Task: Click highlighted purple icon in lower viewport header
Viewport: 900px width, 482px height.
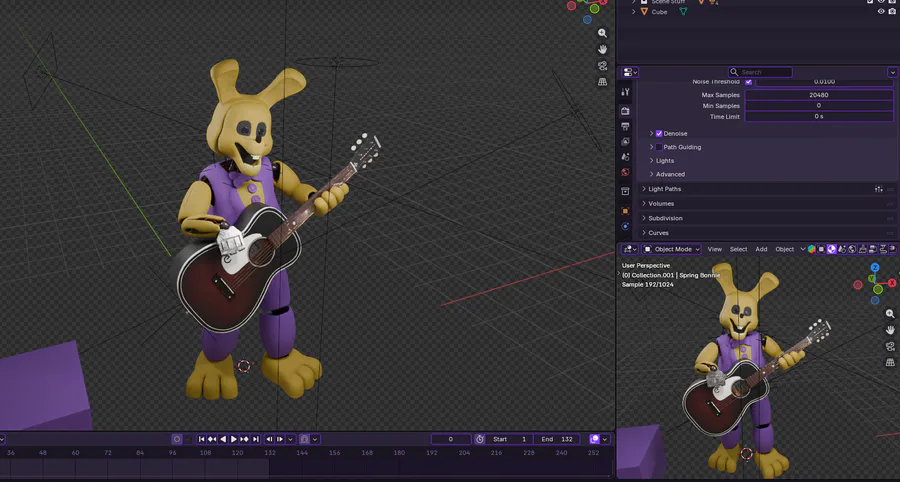Action: coord(832,249)
